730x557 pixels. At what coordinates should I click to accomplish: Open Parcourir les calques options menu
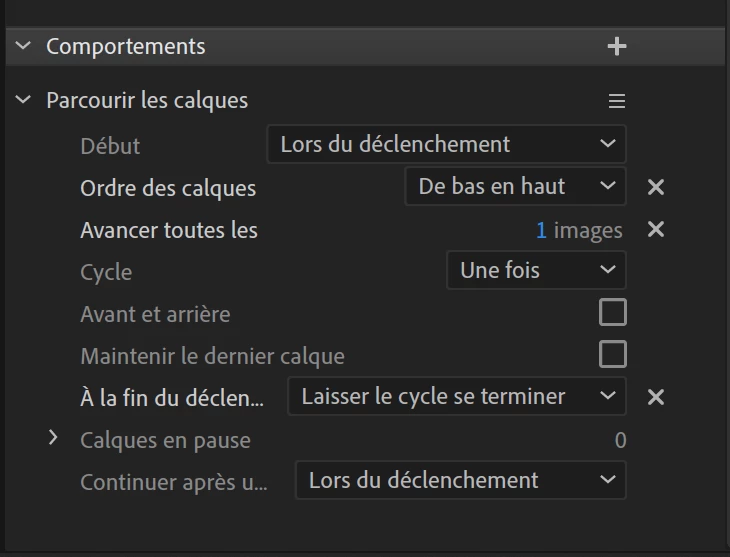pyautogui.click(x=617, y=101)
